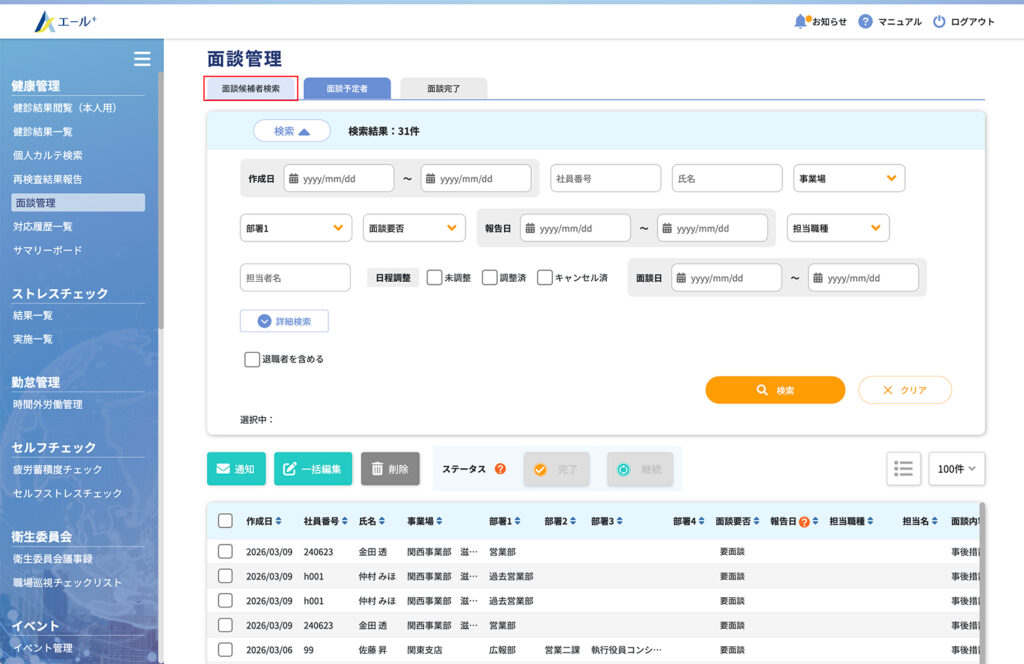The width and height of the screenshot is (1024, 664).
Task: Expand the 詳細検索 section
Action: pyautogui.click(x=284, y=321)
